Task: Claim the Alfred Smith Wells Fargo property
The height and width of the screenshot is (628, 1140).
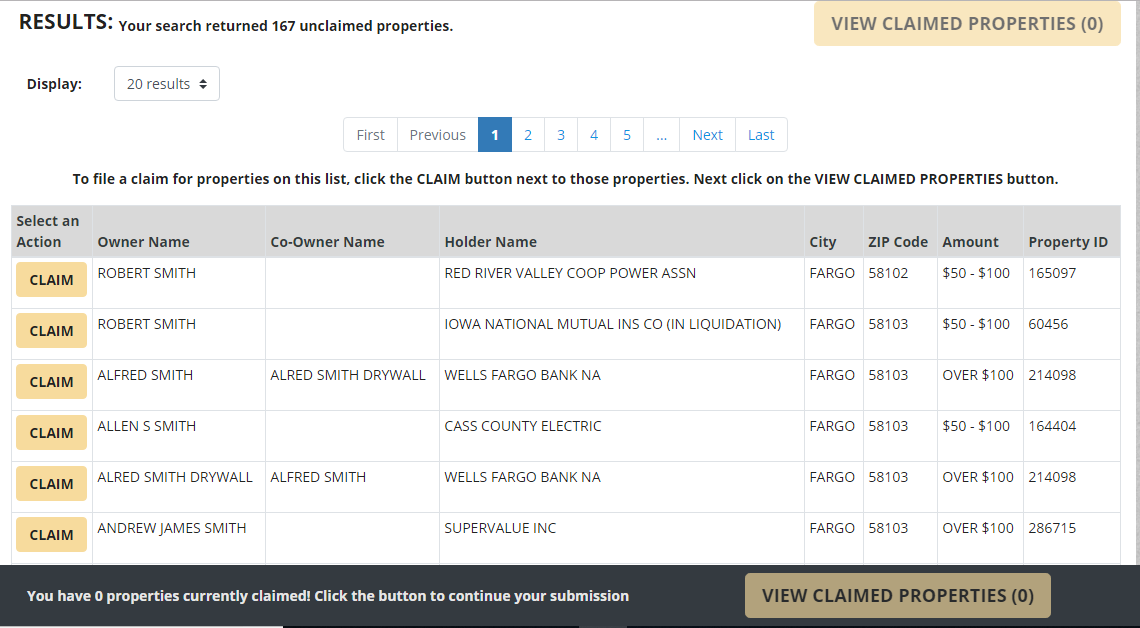Action: (51, 381)
